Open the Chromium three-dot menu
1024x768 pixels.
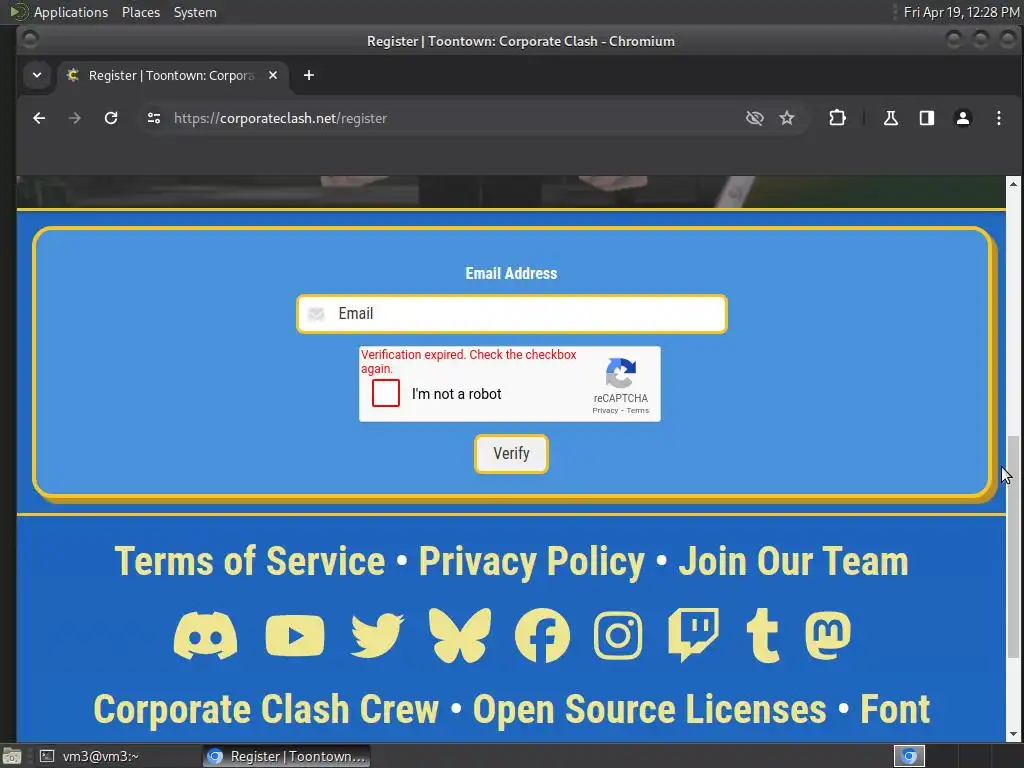tap(999, 118)
